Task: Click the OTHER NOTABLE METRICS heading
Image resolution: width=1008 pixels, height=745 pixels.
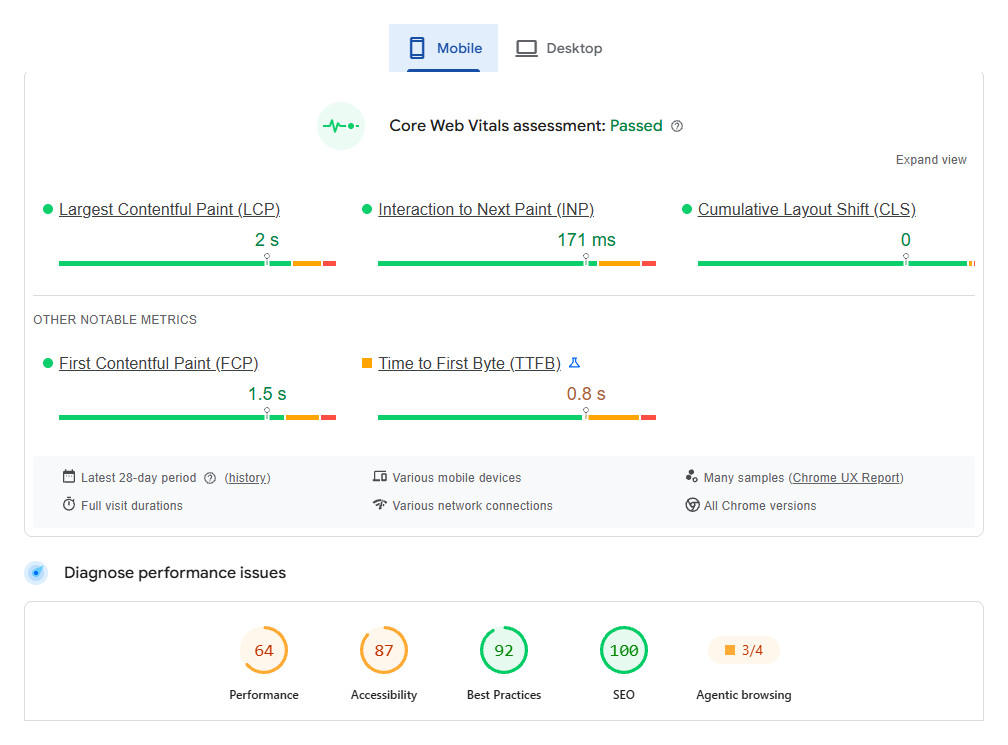Action: [115, 319]
